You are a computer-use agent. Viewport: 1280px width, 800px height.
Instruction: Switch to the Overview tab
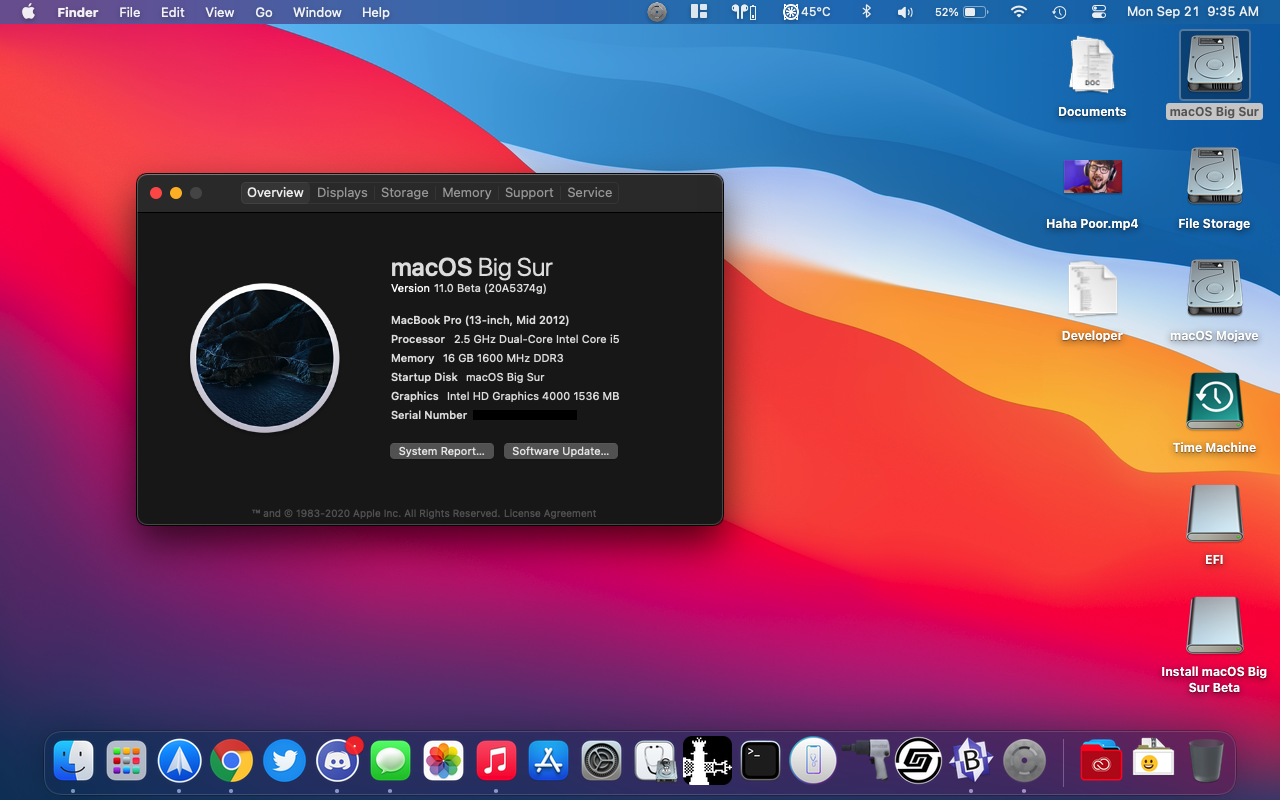pyautogui.click(x=275, y=192)
